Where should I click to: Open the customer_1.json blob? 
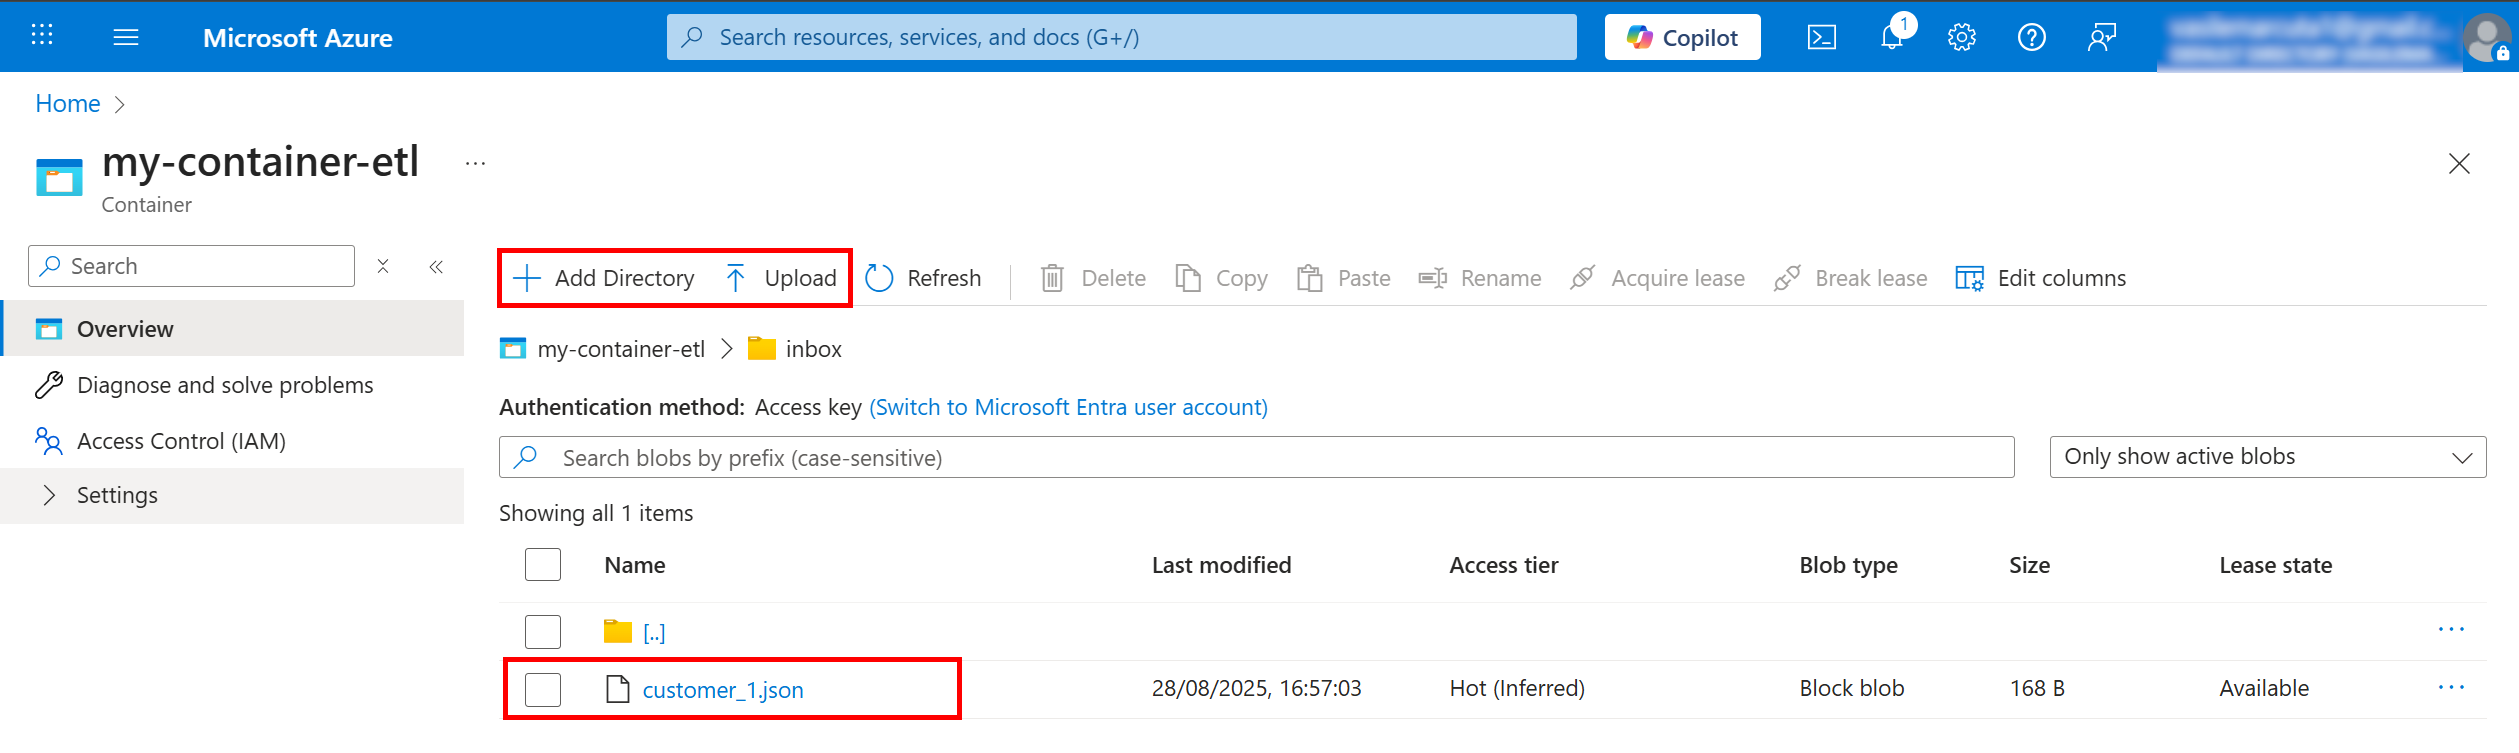pos(723,690)
